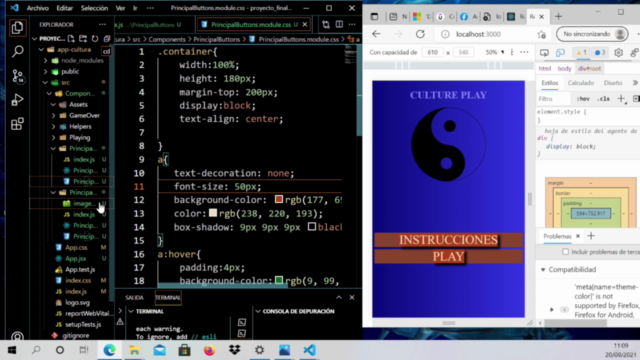Collapse the Compatibilidad section
Image resolution: width=640 pixels, height=360 pixels.
(543, 270)
